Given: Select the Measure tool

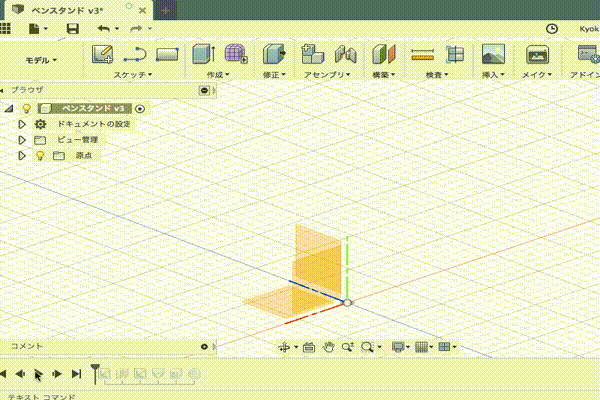Looking at the screenshot, I should (422, 55).
